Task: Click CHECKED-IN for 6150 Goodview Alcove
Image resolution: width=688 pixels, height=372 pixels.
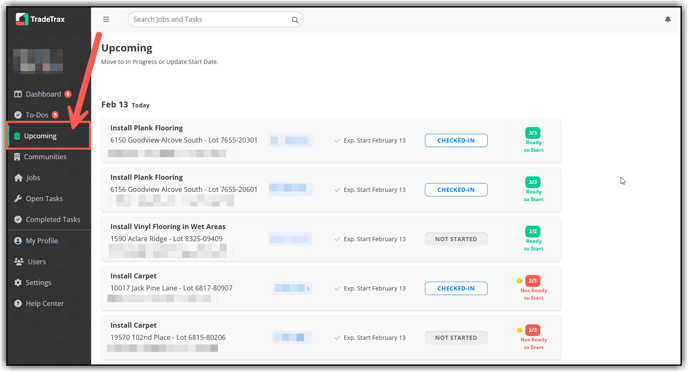Action: click(x=456, y=140)
